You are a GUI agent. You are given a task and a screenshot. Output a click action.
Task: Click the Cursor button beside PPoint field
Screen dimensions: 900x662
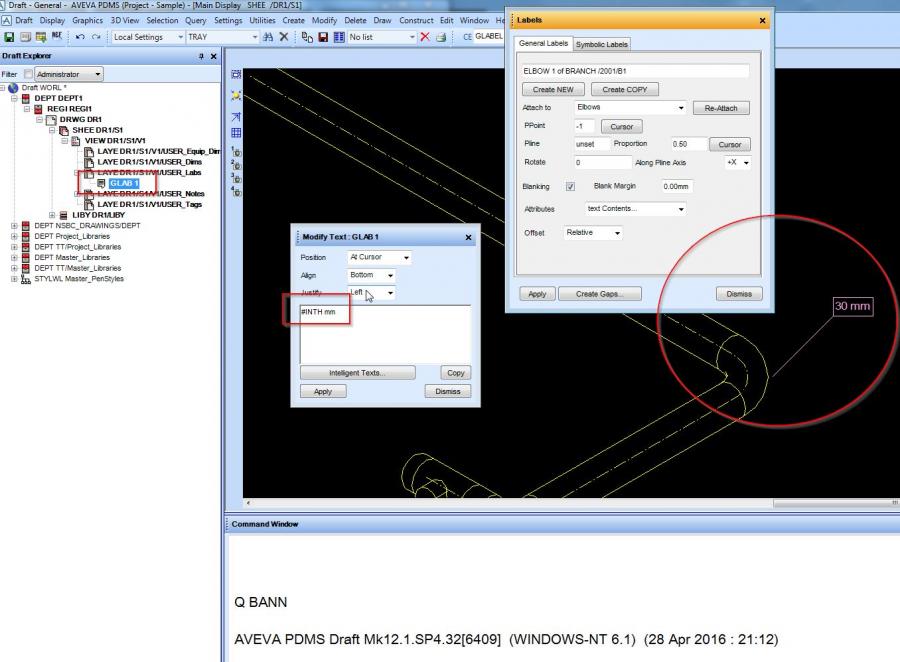[x=622, y=127]
